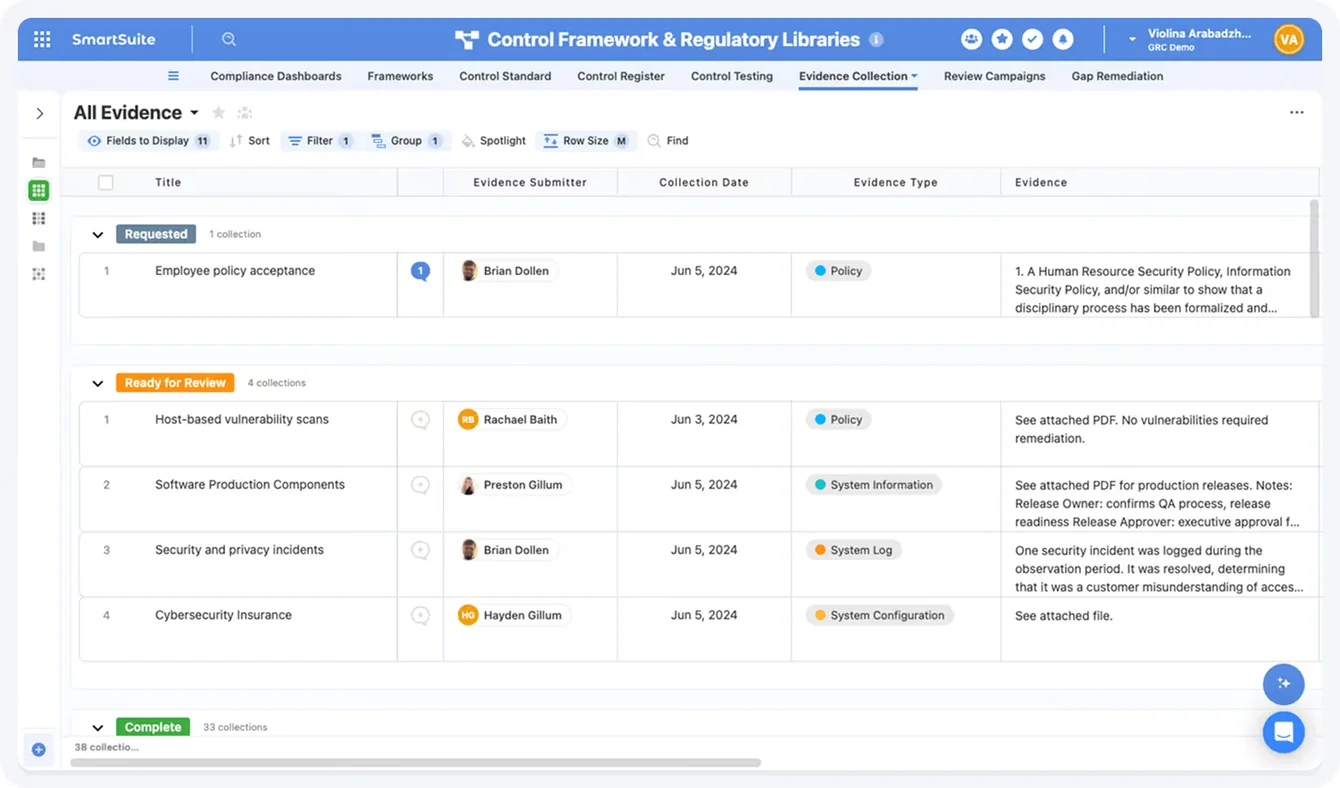Click the vertical scrollbar on right
Image resolution: width=1340 pixels, height=788 pixels.
pos(1315,257)
